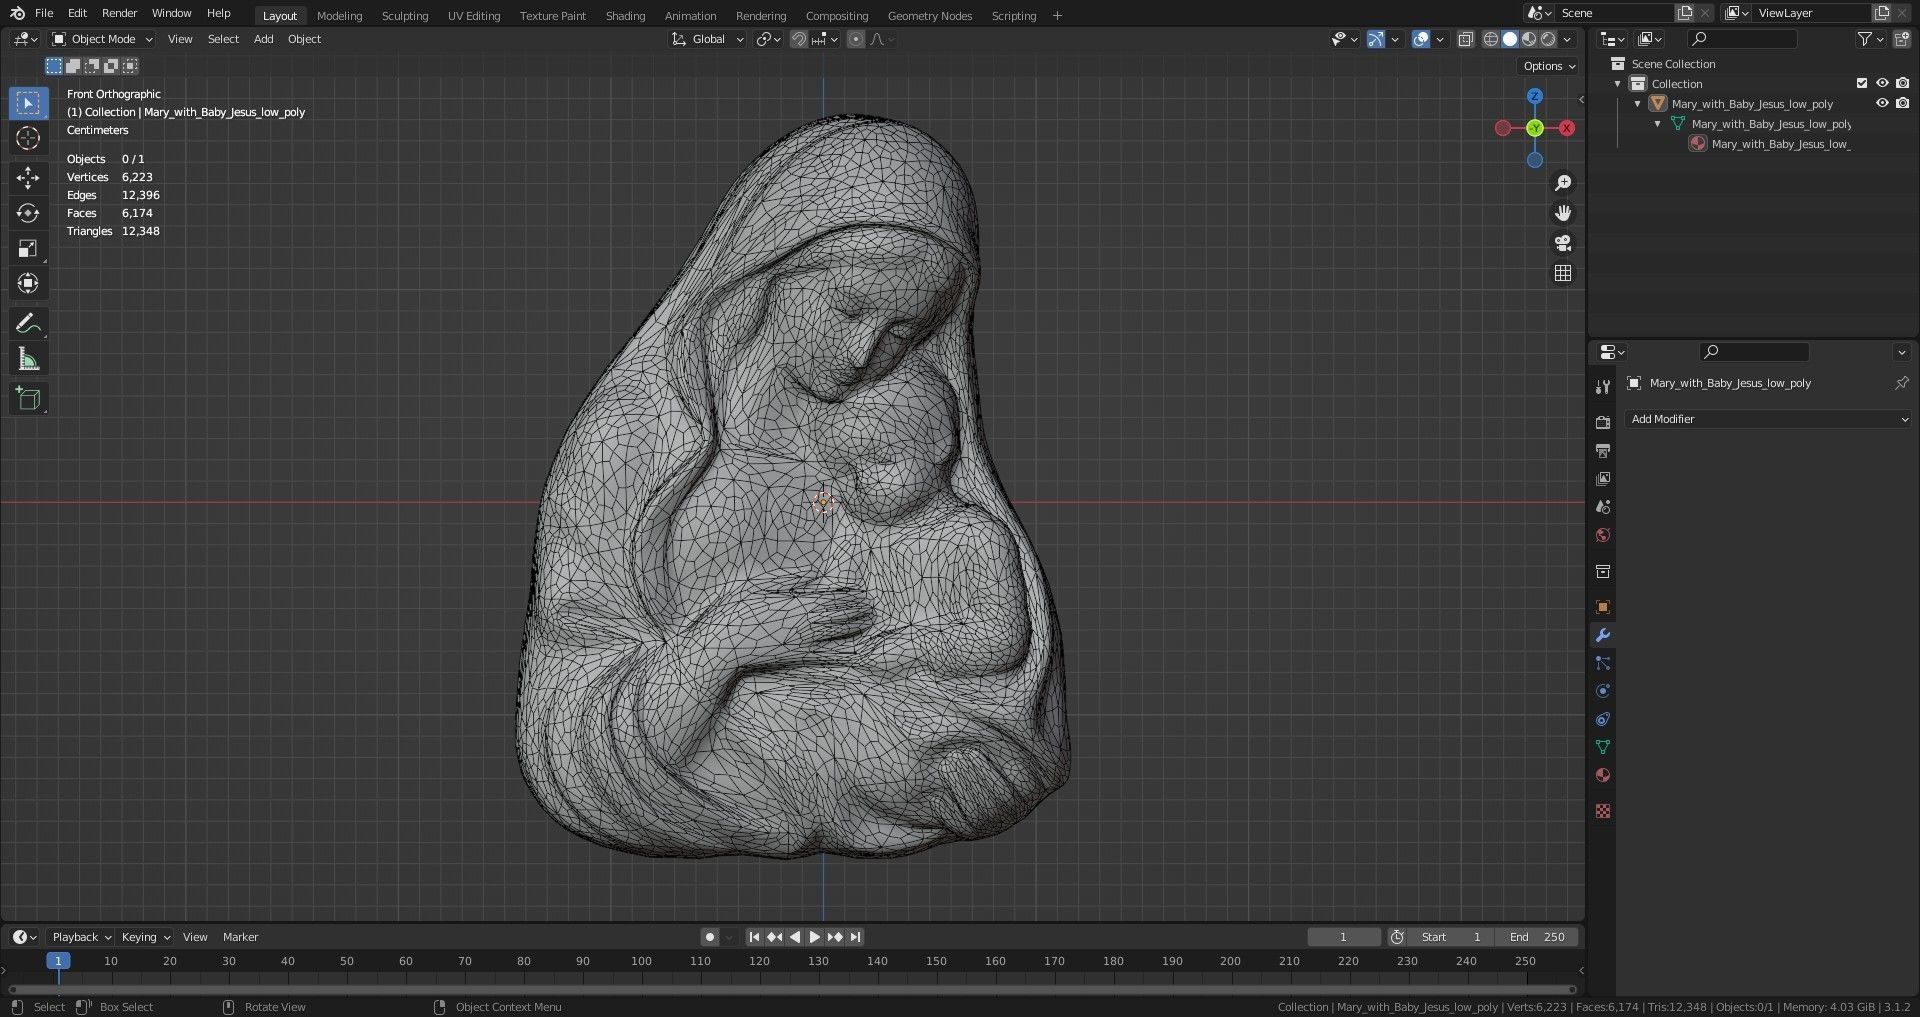Viewport: 1920px width, 1017px height.
Task: Click the Pan view hand icon
Action: pos(1563,213)
